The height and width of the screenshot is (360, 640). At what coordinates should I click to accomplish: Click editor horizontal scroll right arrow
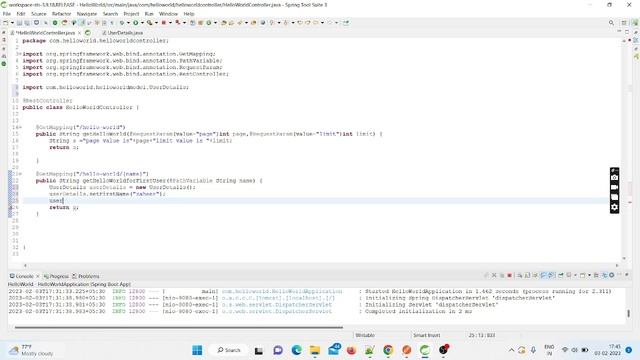(x=617, y=265)
